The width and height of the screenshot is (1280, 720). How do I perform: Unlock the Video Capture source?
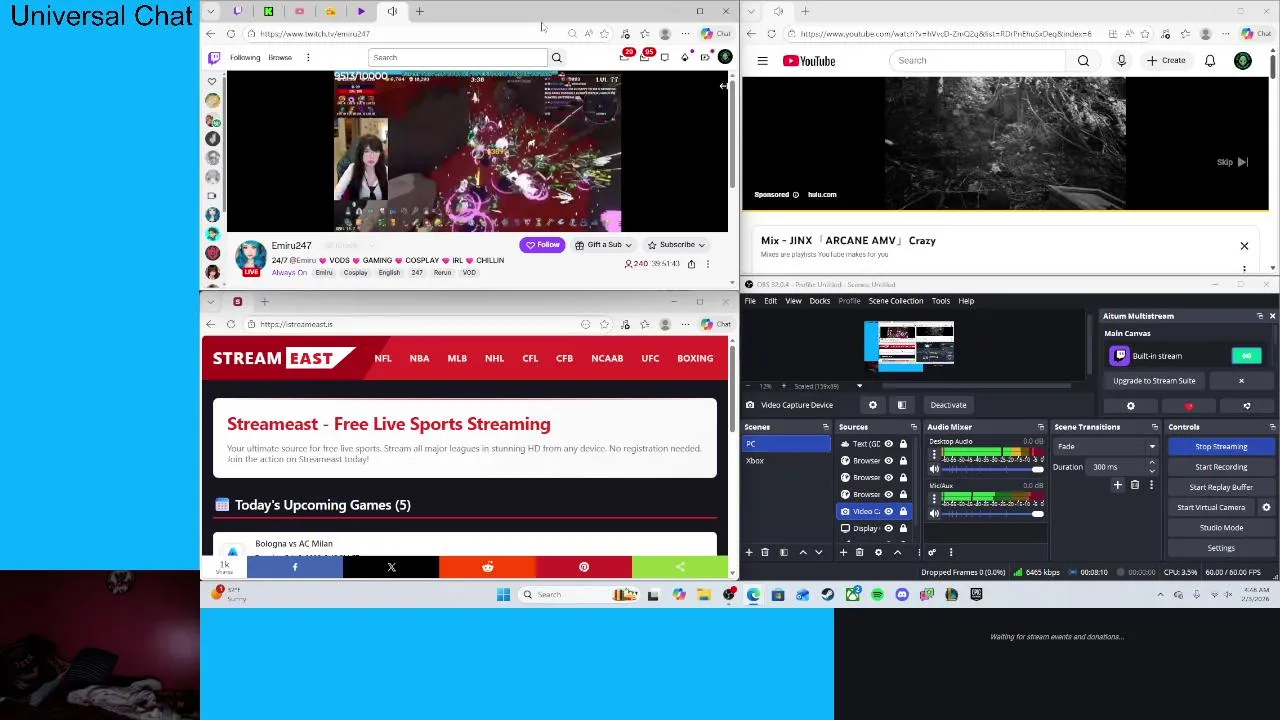point(903,511)
